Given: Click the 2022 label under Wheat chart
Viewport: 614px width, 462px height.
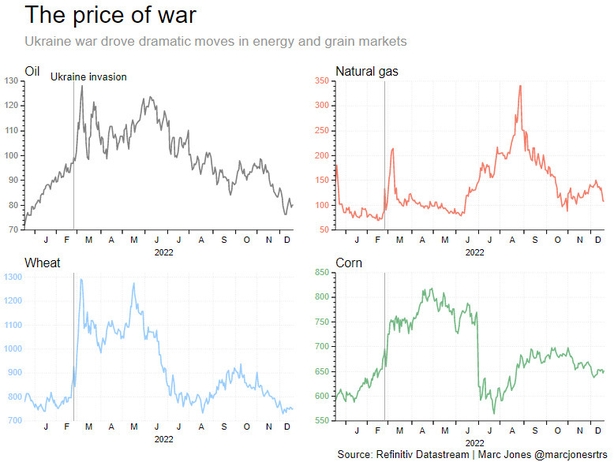Looking at the screenshot, I should pyautogui.click(x=164, y=439).
